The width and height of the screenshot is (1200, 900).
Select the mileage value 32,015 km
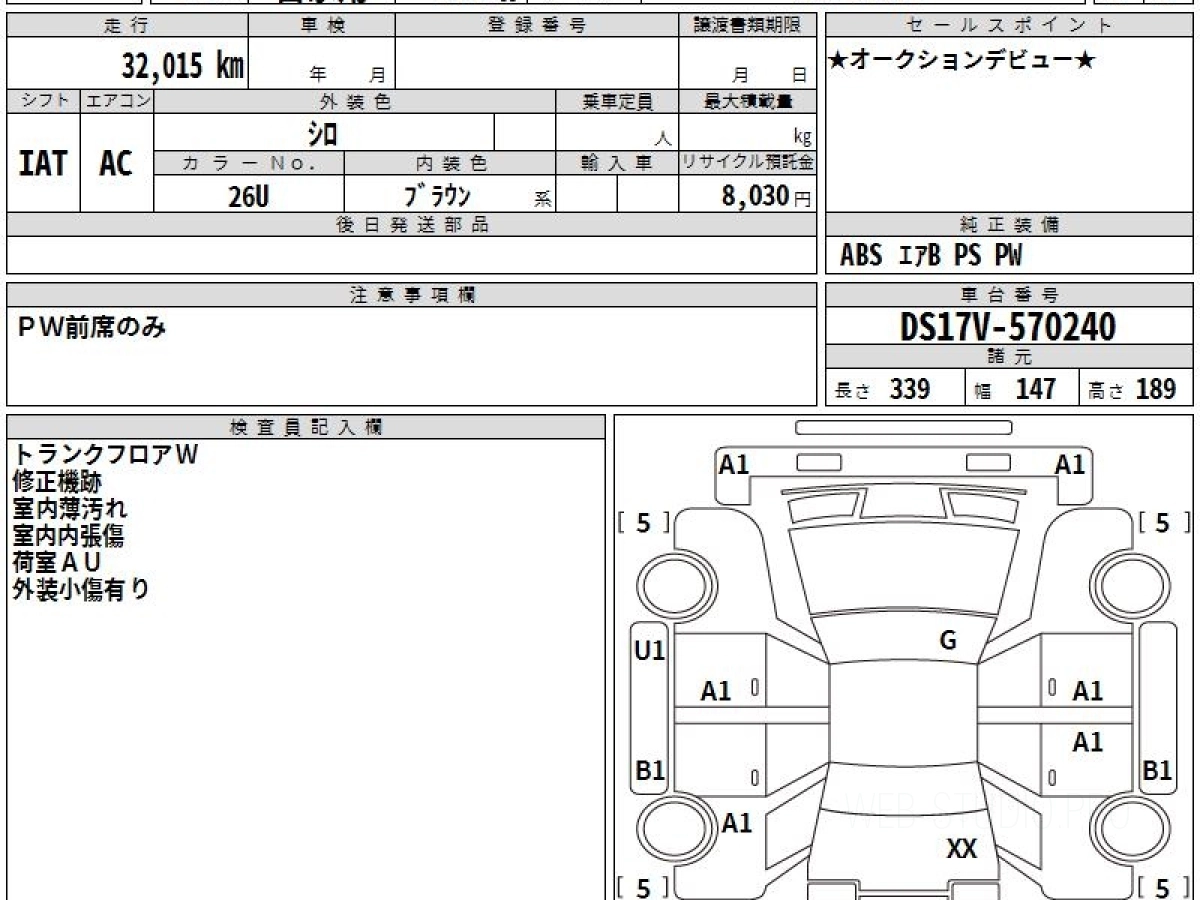(x=182, y=66)
